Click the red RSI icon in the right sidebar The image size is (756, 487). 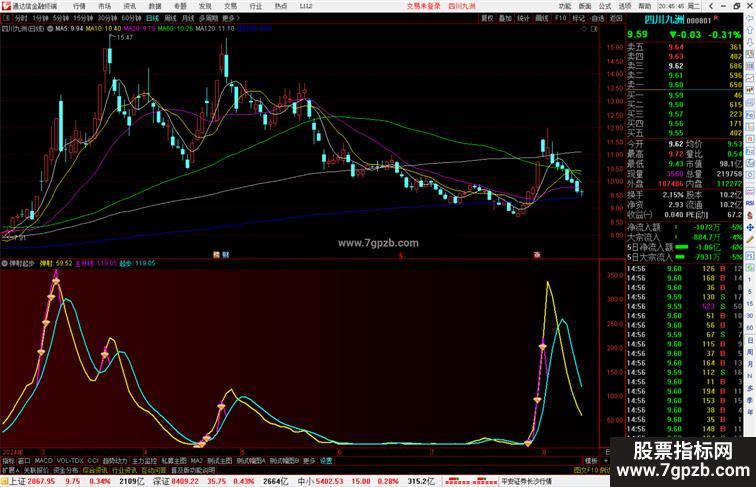tap(750, 204)
